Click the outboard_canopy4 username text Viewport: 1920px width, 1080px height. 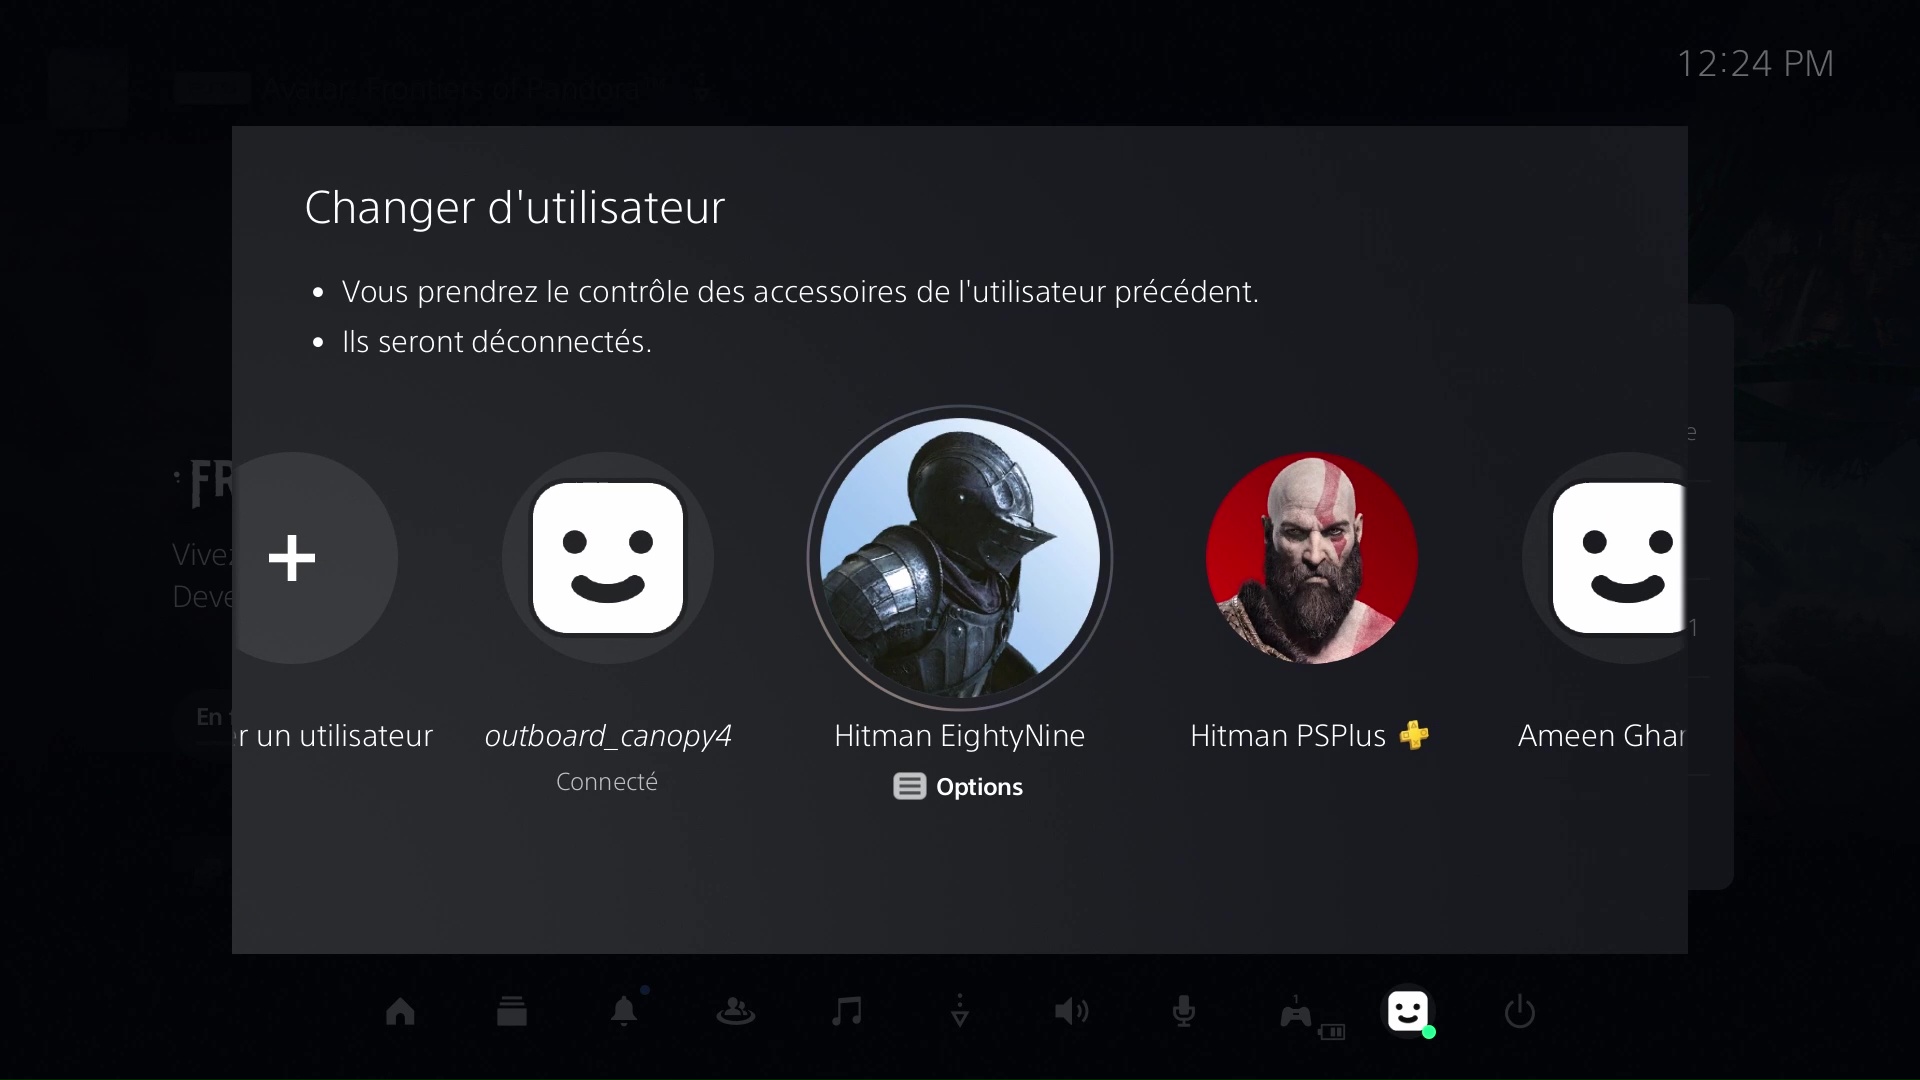click(608, 737)
